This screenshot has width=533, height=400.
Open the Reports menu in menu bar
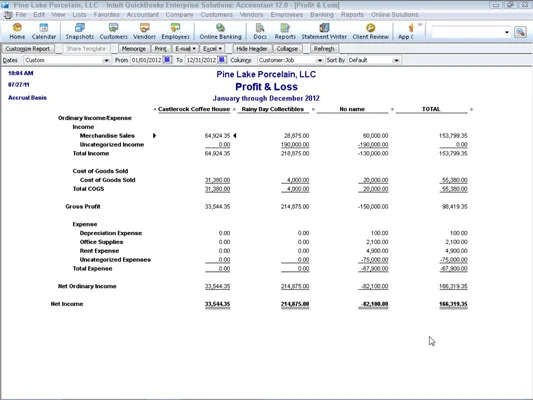point(352,15)
